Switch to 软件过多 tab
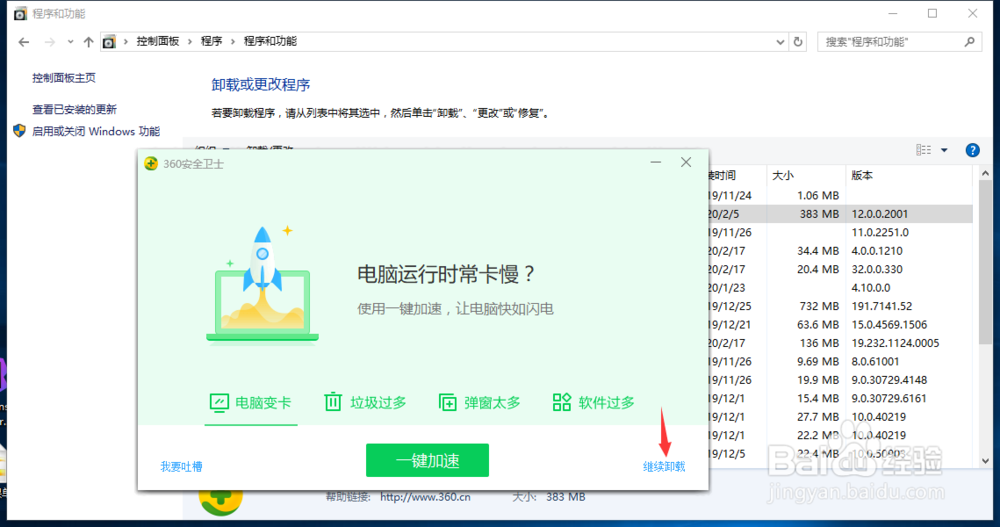The width and height of the screenshot is (1000, 527). pyautogui.click(x=594, y=403)
